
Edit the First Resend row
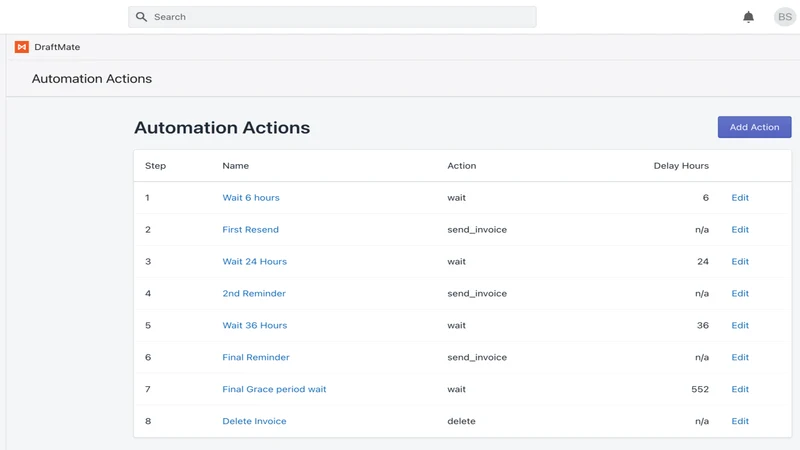click(x=740, y=230)
